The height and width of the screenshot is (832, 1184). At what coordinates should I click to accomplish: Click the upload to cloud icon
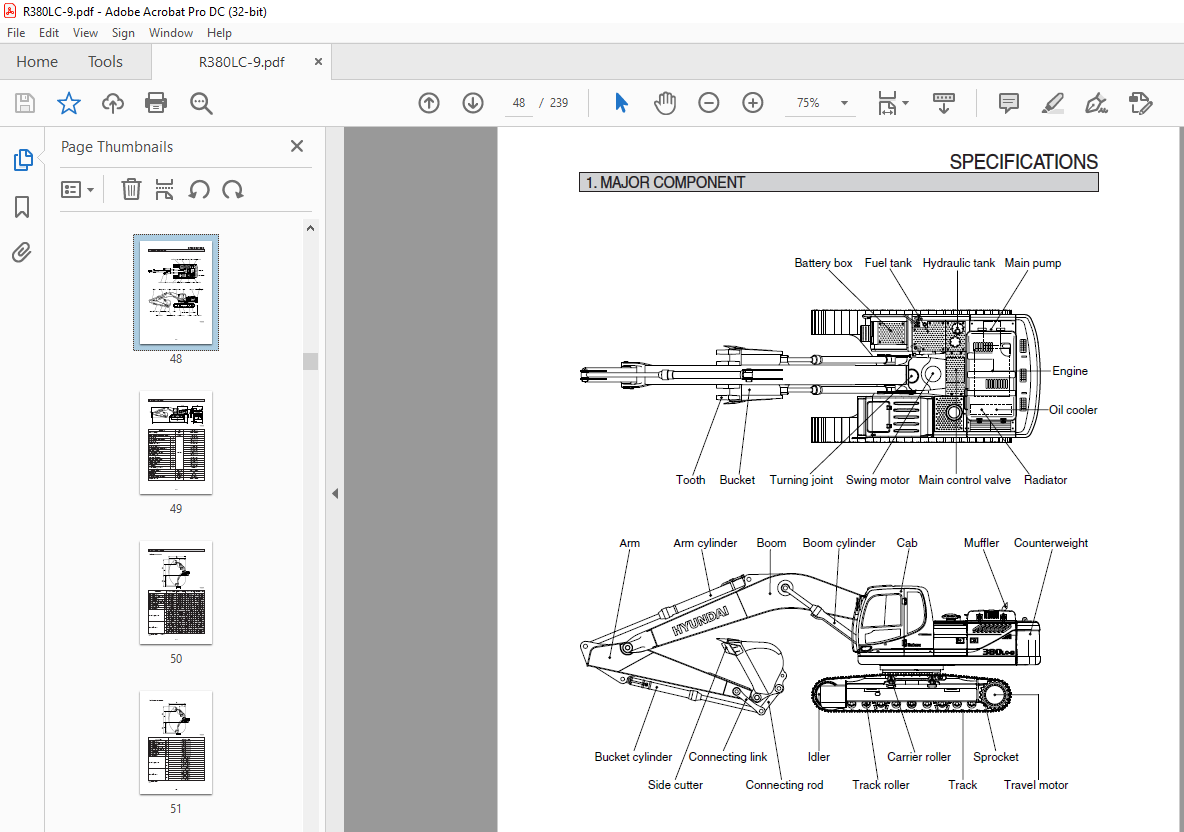pyautogui.click(x=113, y=103)
